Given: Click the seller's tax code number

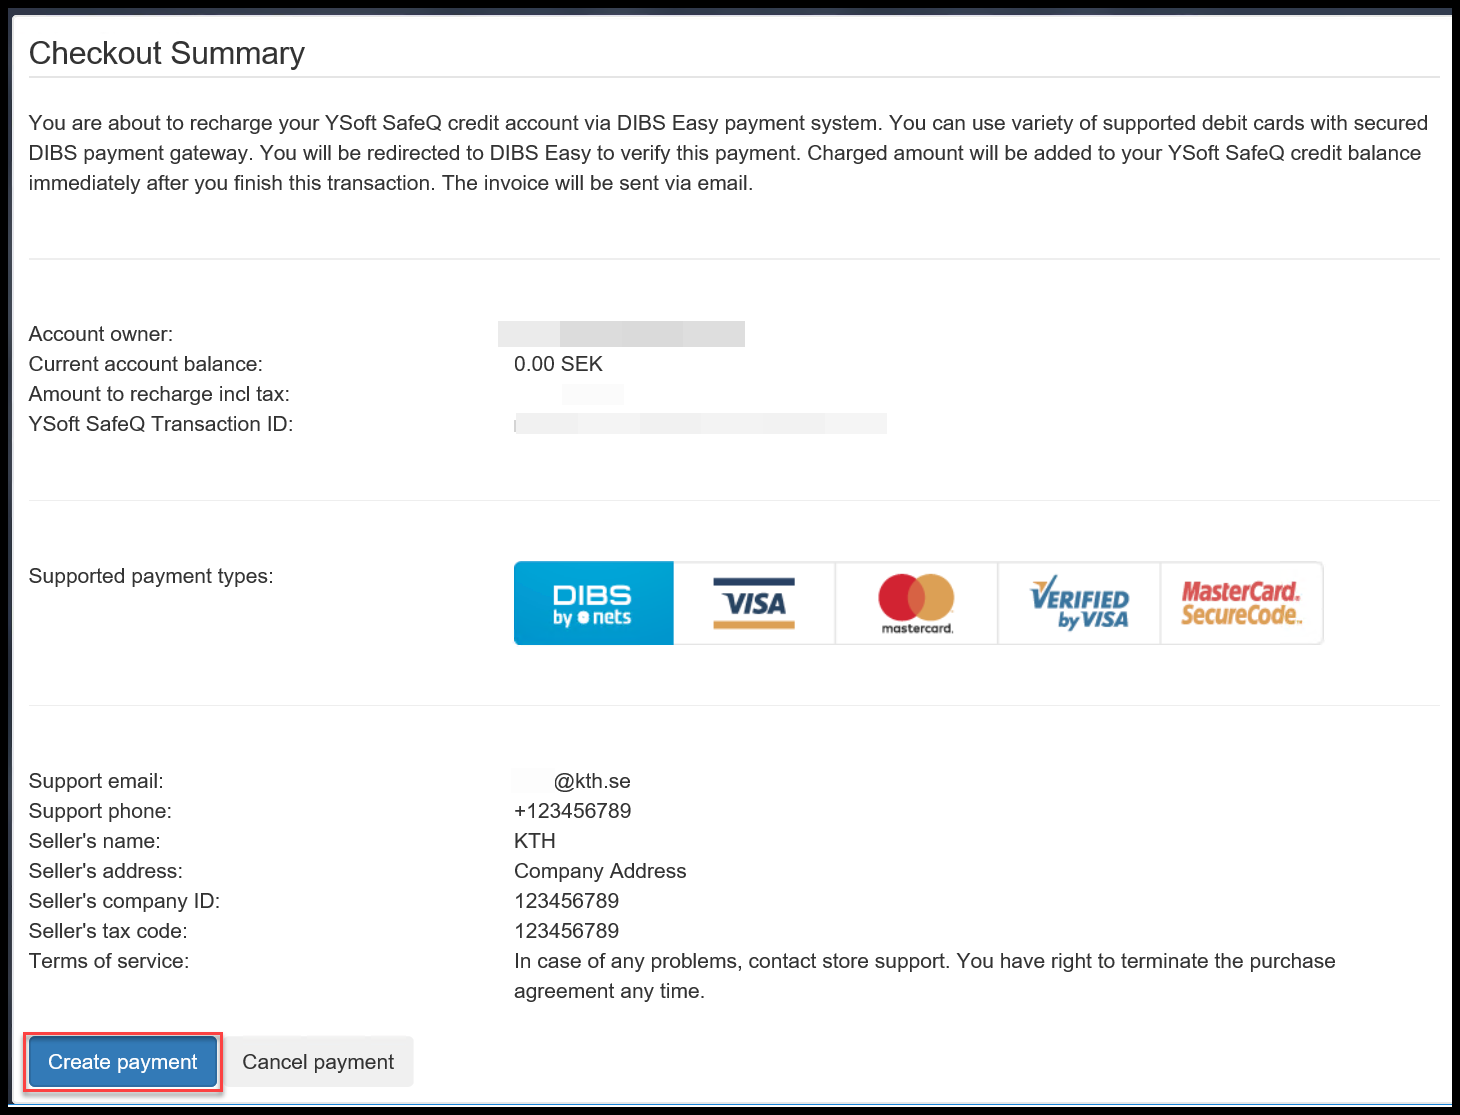Looking at the screenshot, I should (566, 931).
